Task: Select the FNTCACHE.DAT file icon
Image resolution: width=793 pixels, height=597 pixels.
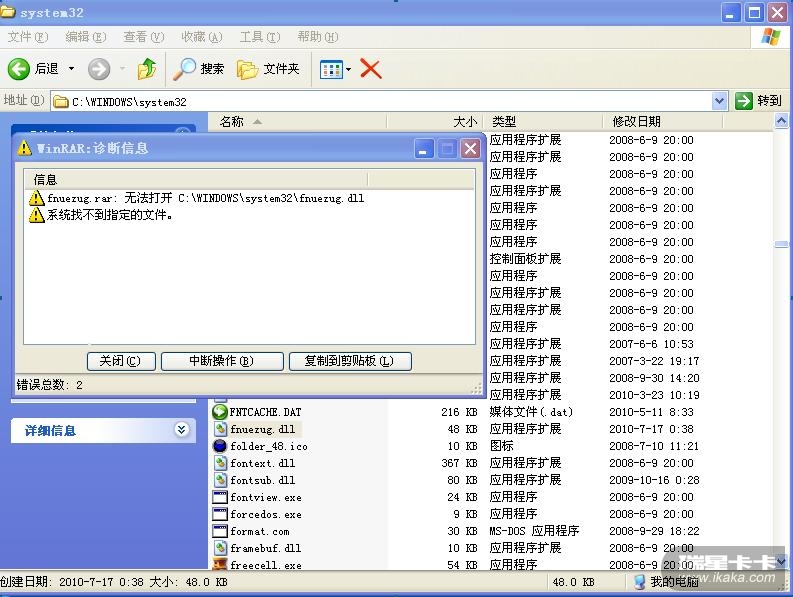Action: coord(219,412)
